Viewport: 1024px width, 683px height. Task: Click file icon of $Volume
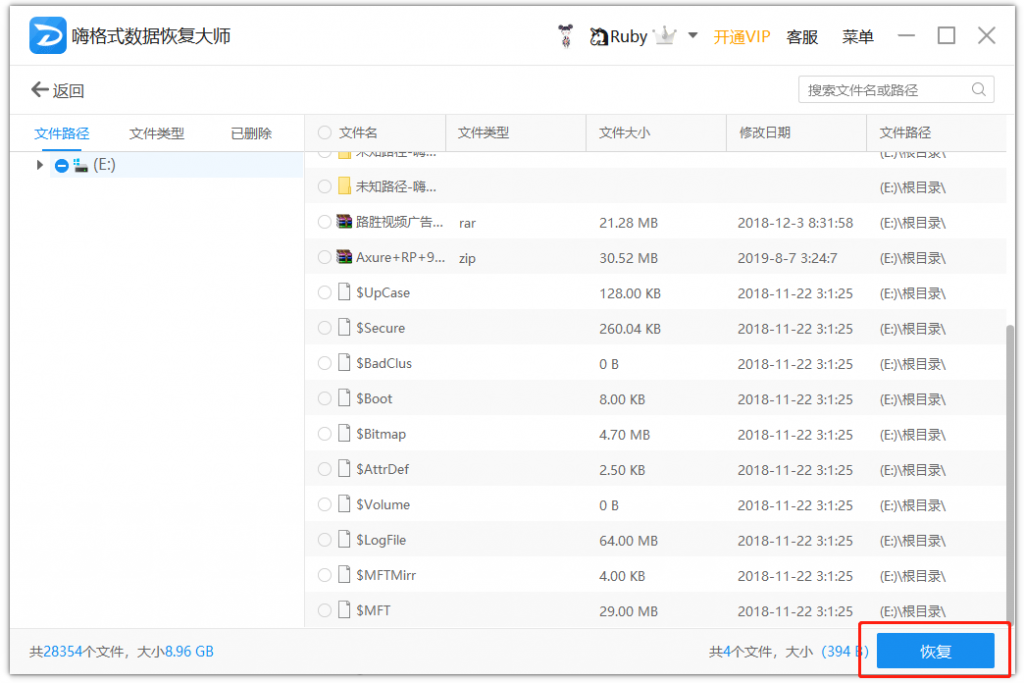click(x=344, y=503)
